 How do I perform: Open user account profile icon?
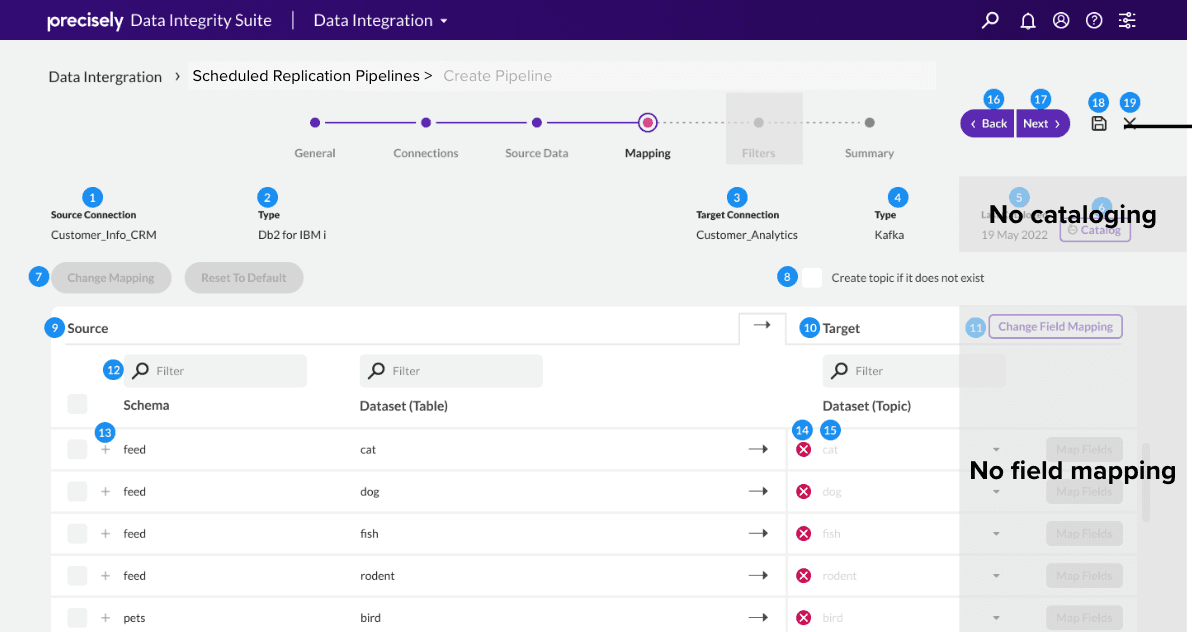pos(1061,21)
